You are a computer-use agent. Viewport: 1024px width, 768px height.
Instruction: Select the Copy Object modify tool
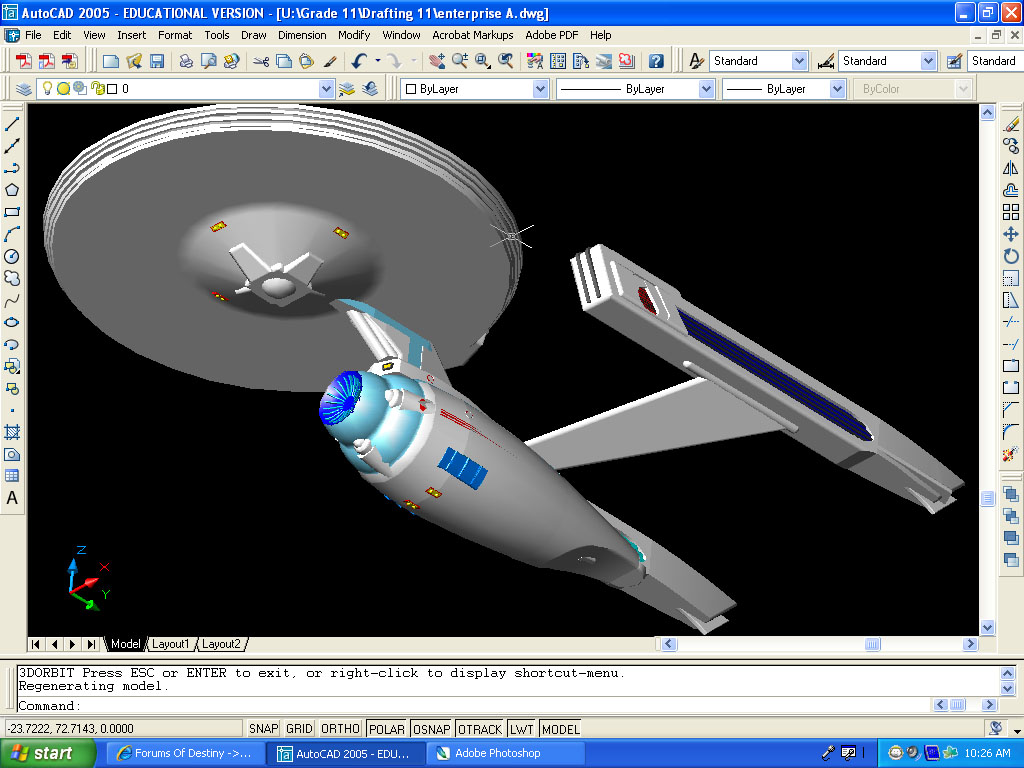(x=1011, y=146)
